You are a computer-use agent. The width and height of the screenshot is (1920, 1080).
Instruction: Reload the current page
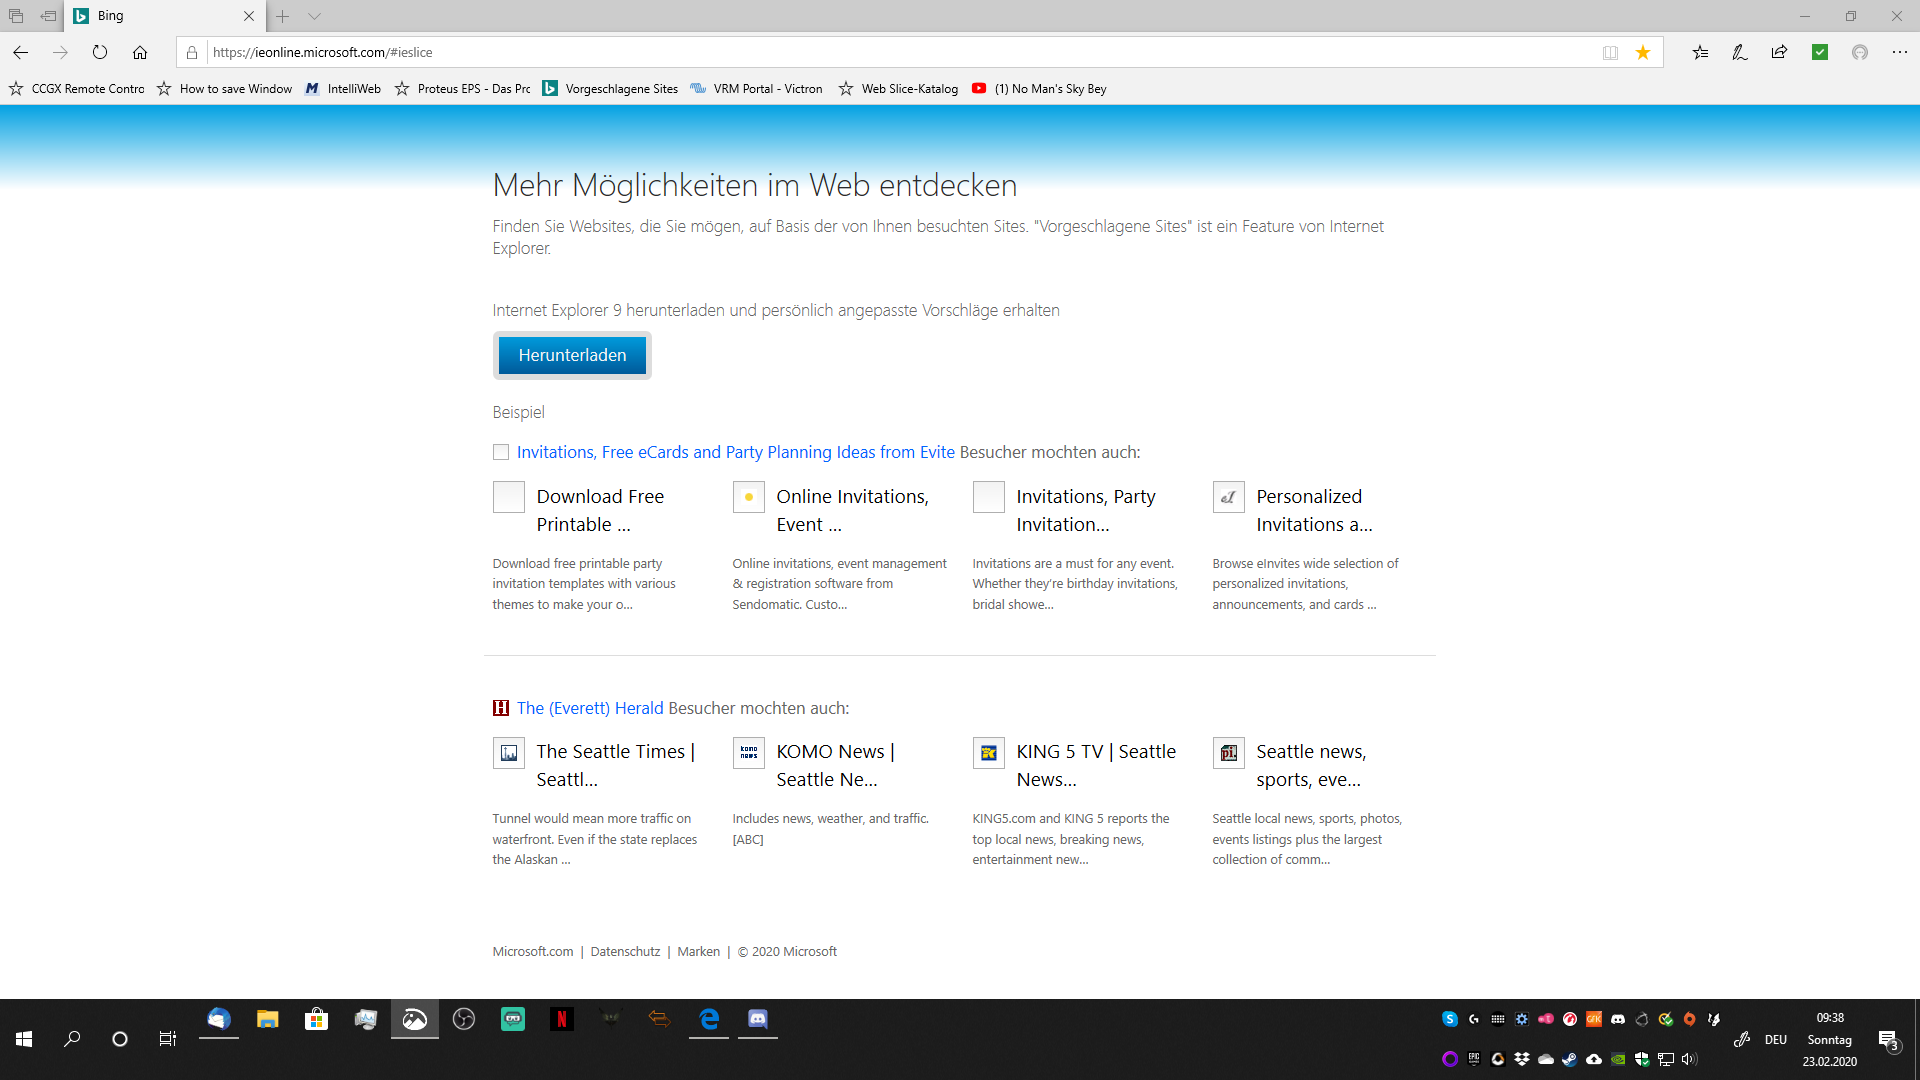point(100,52)
